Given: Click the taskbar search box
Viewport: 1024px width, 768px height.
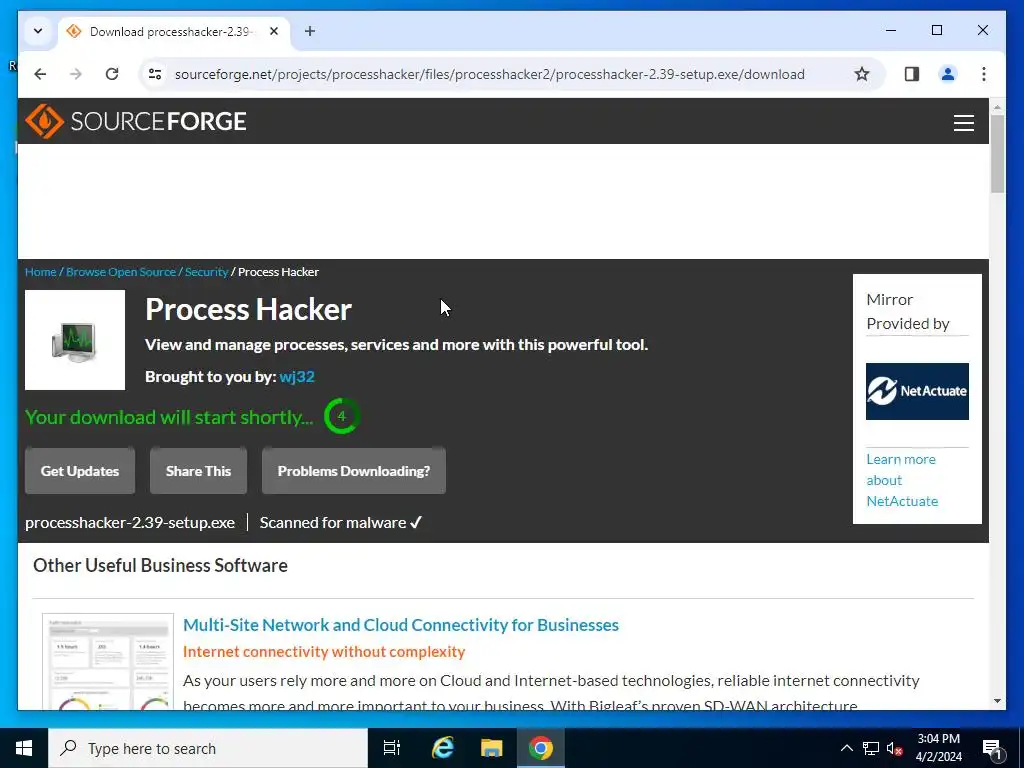Looking at the screenshot, I should point(208,748).
